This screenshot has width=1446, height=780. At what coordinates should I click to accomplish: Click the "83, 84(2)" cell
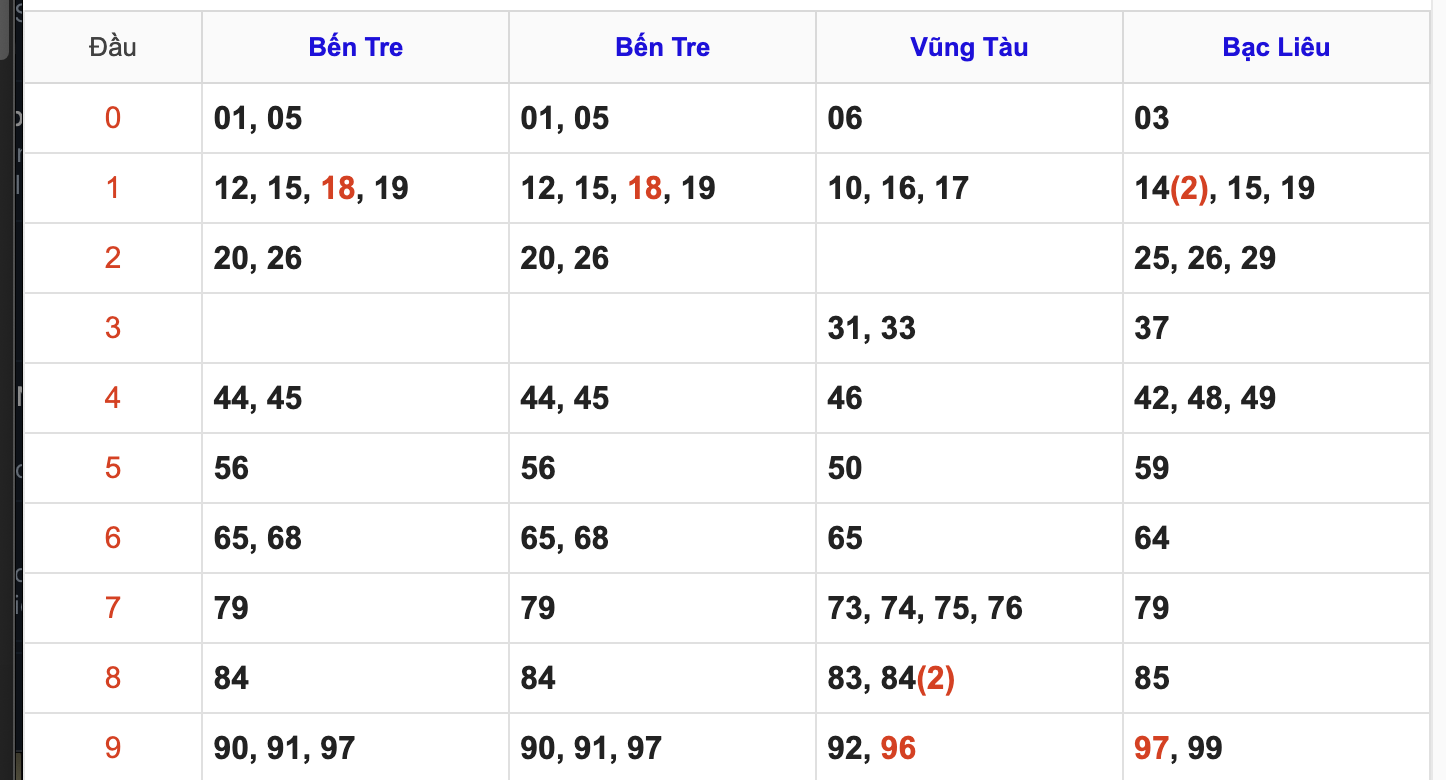[891, 678]
